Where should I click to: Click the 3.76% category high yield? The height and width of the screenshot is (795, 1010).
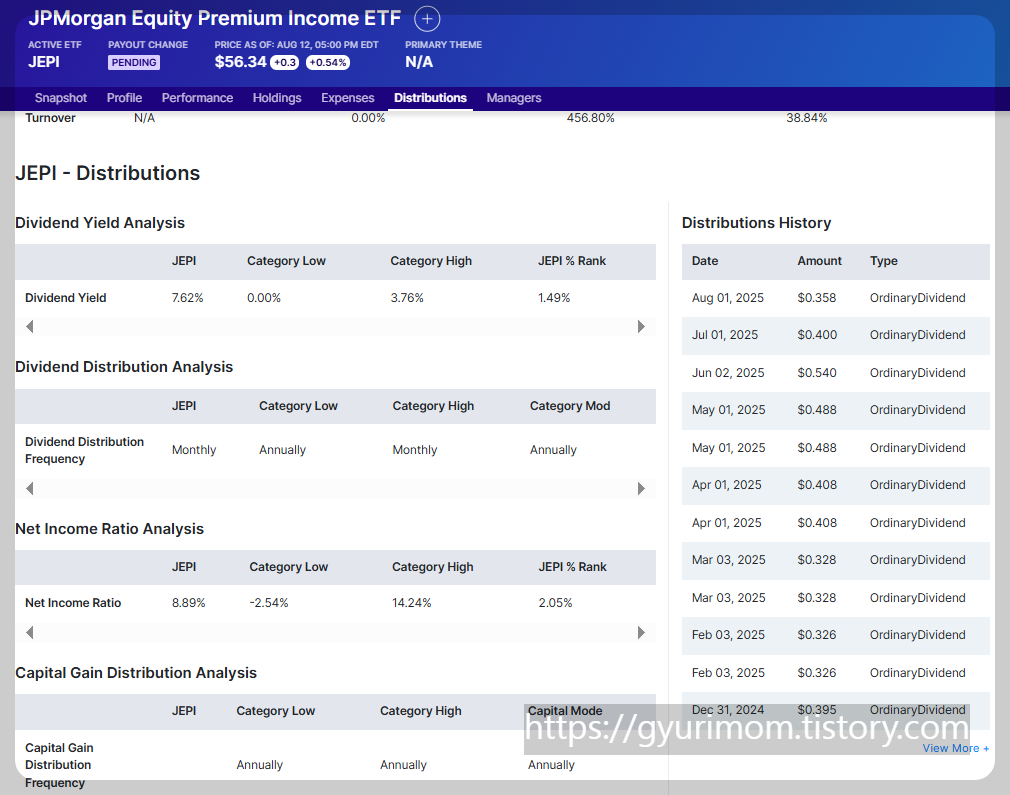407,298
